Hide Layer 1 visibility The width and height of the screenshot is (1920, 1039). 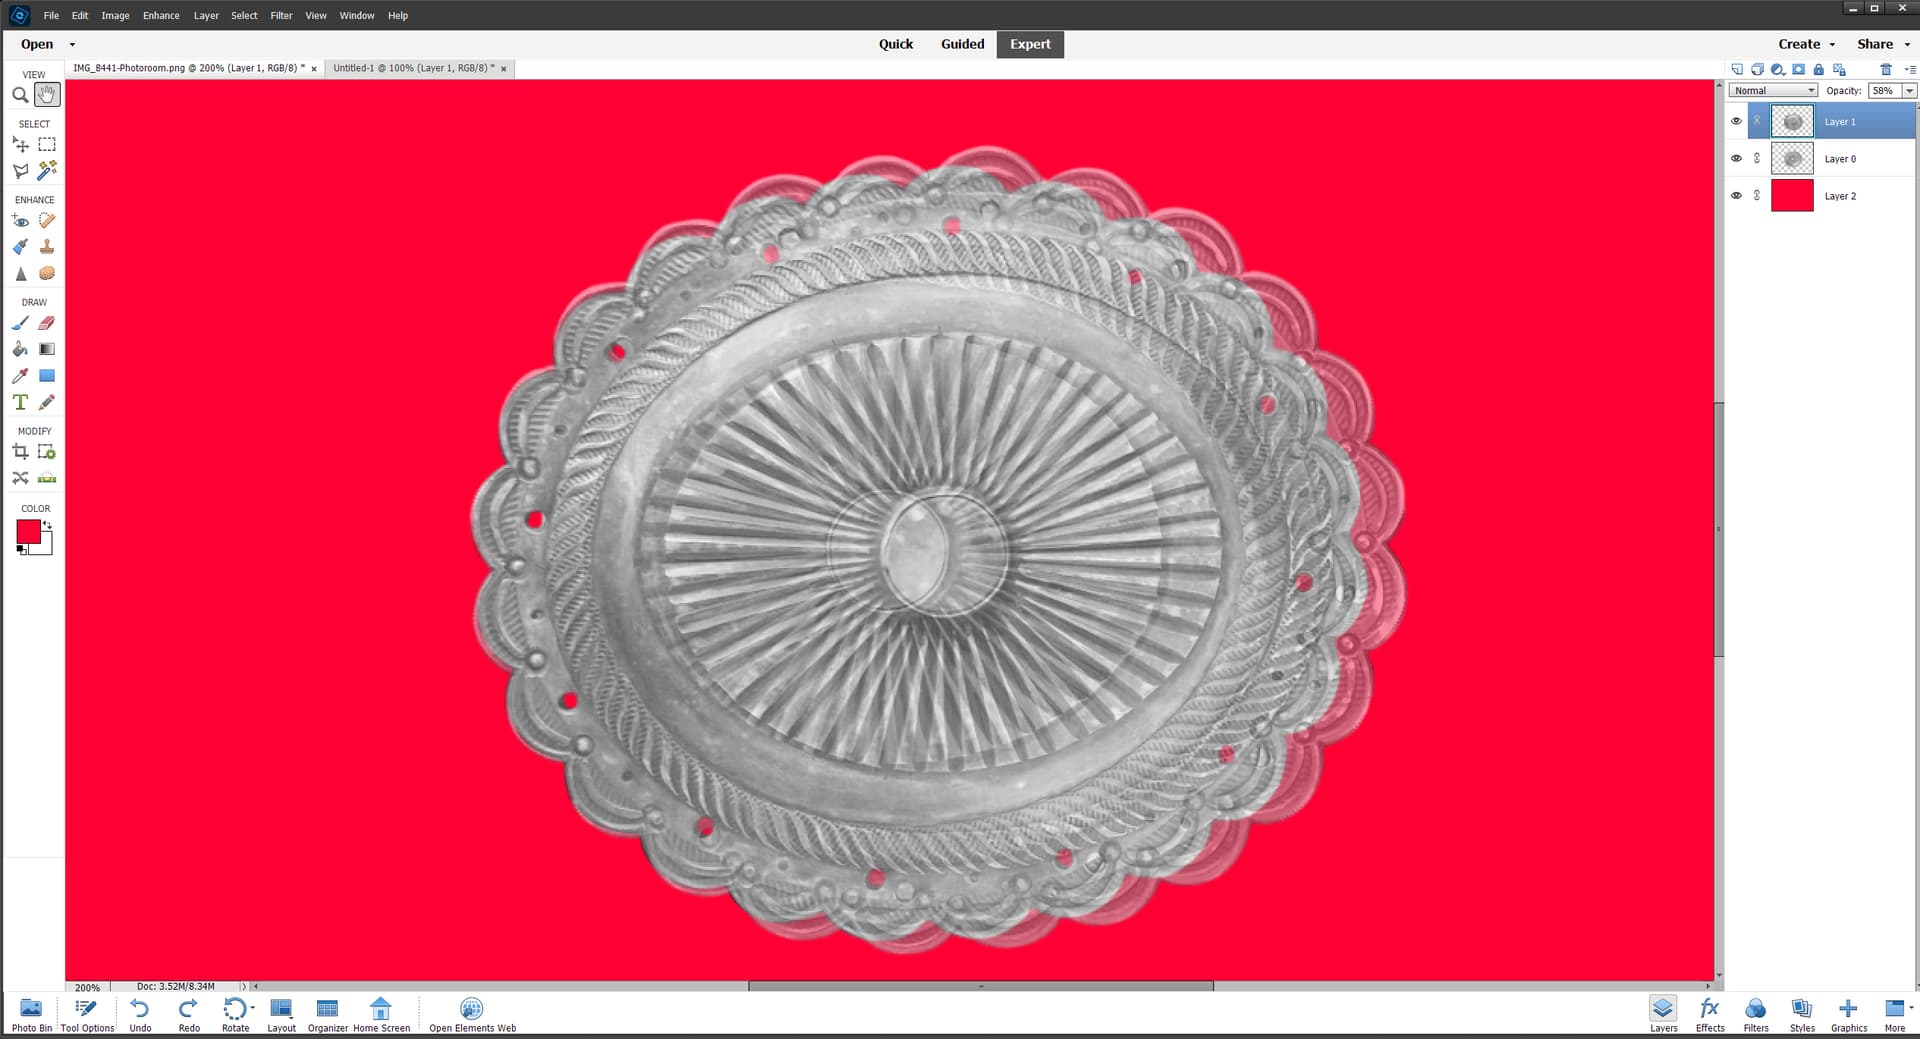[1736, 121]
